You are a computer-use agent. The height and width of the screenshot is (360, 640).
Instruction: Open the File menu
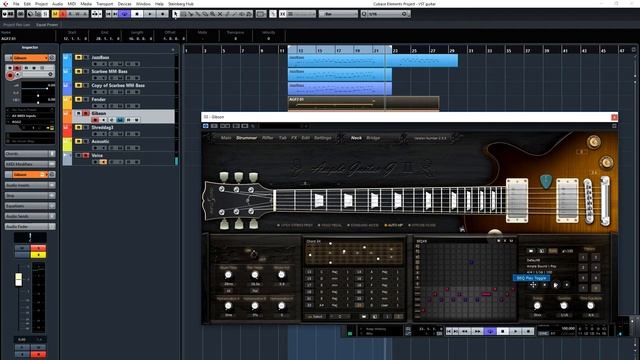tap(16, 4)
